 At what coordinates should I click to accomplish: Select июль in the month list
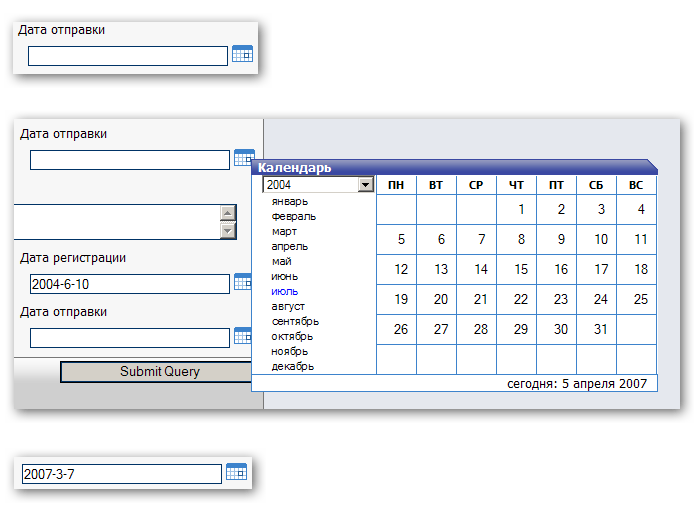pyautogui.click(x=286, y=291)
